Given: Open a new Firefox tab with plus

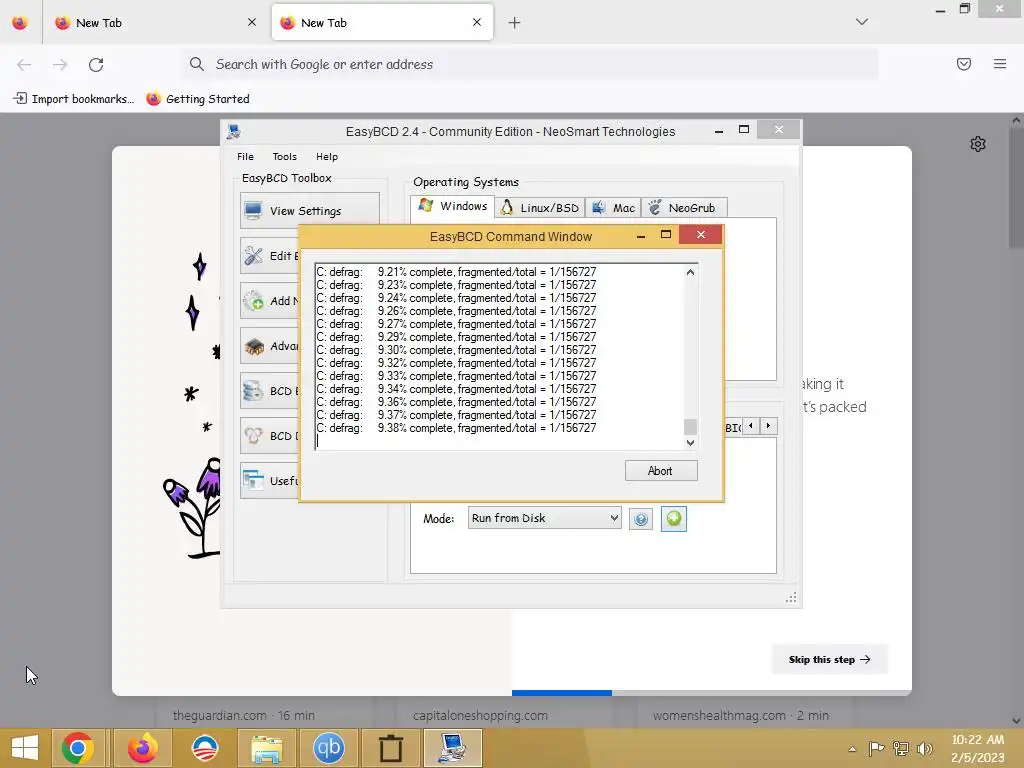Looking at the screenshot, I should (515, 23).
